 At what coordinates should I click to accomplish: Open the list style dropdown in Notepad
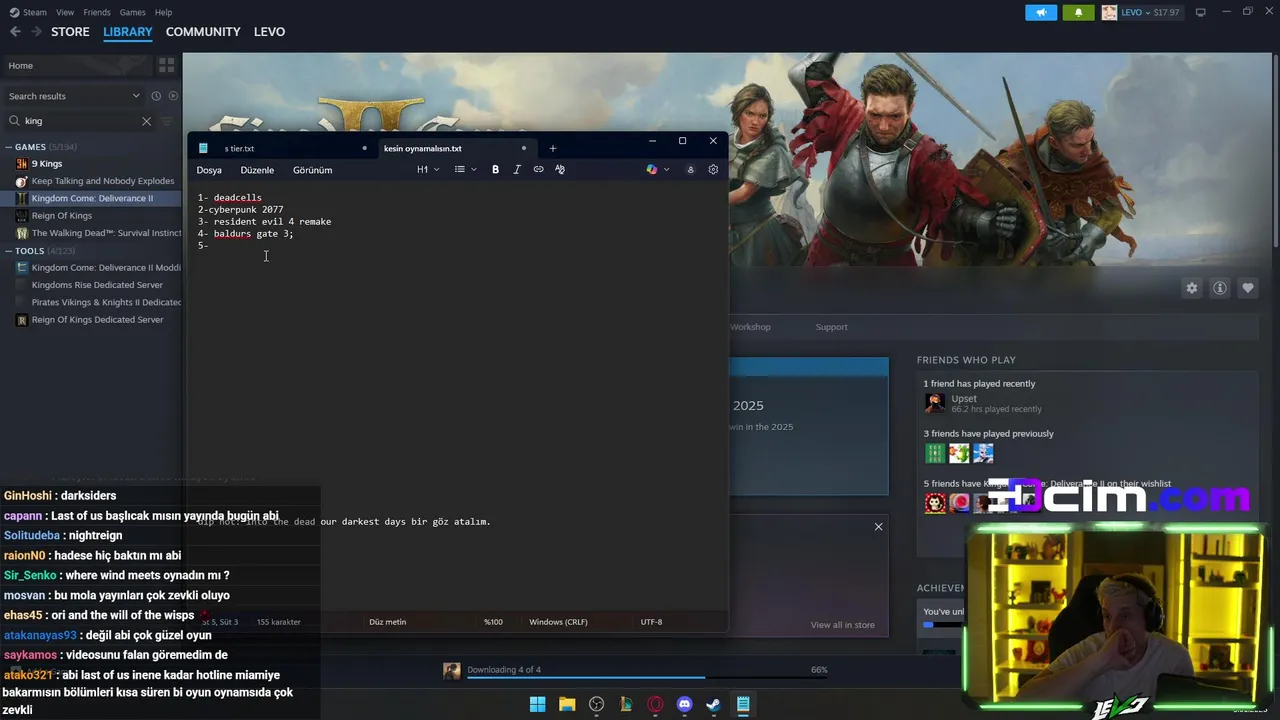[466, 170]
